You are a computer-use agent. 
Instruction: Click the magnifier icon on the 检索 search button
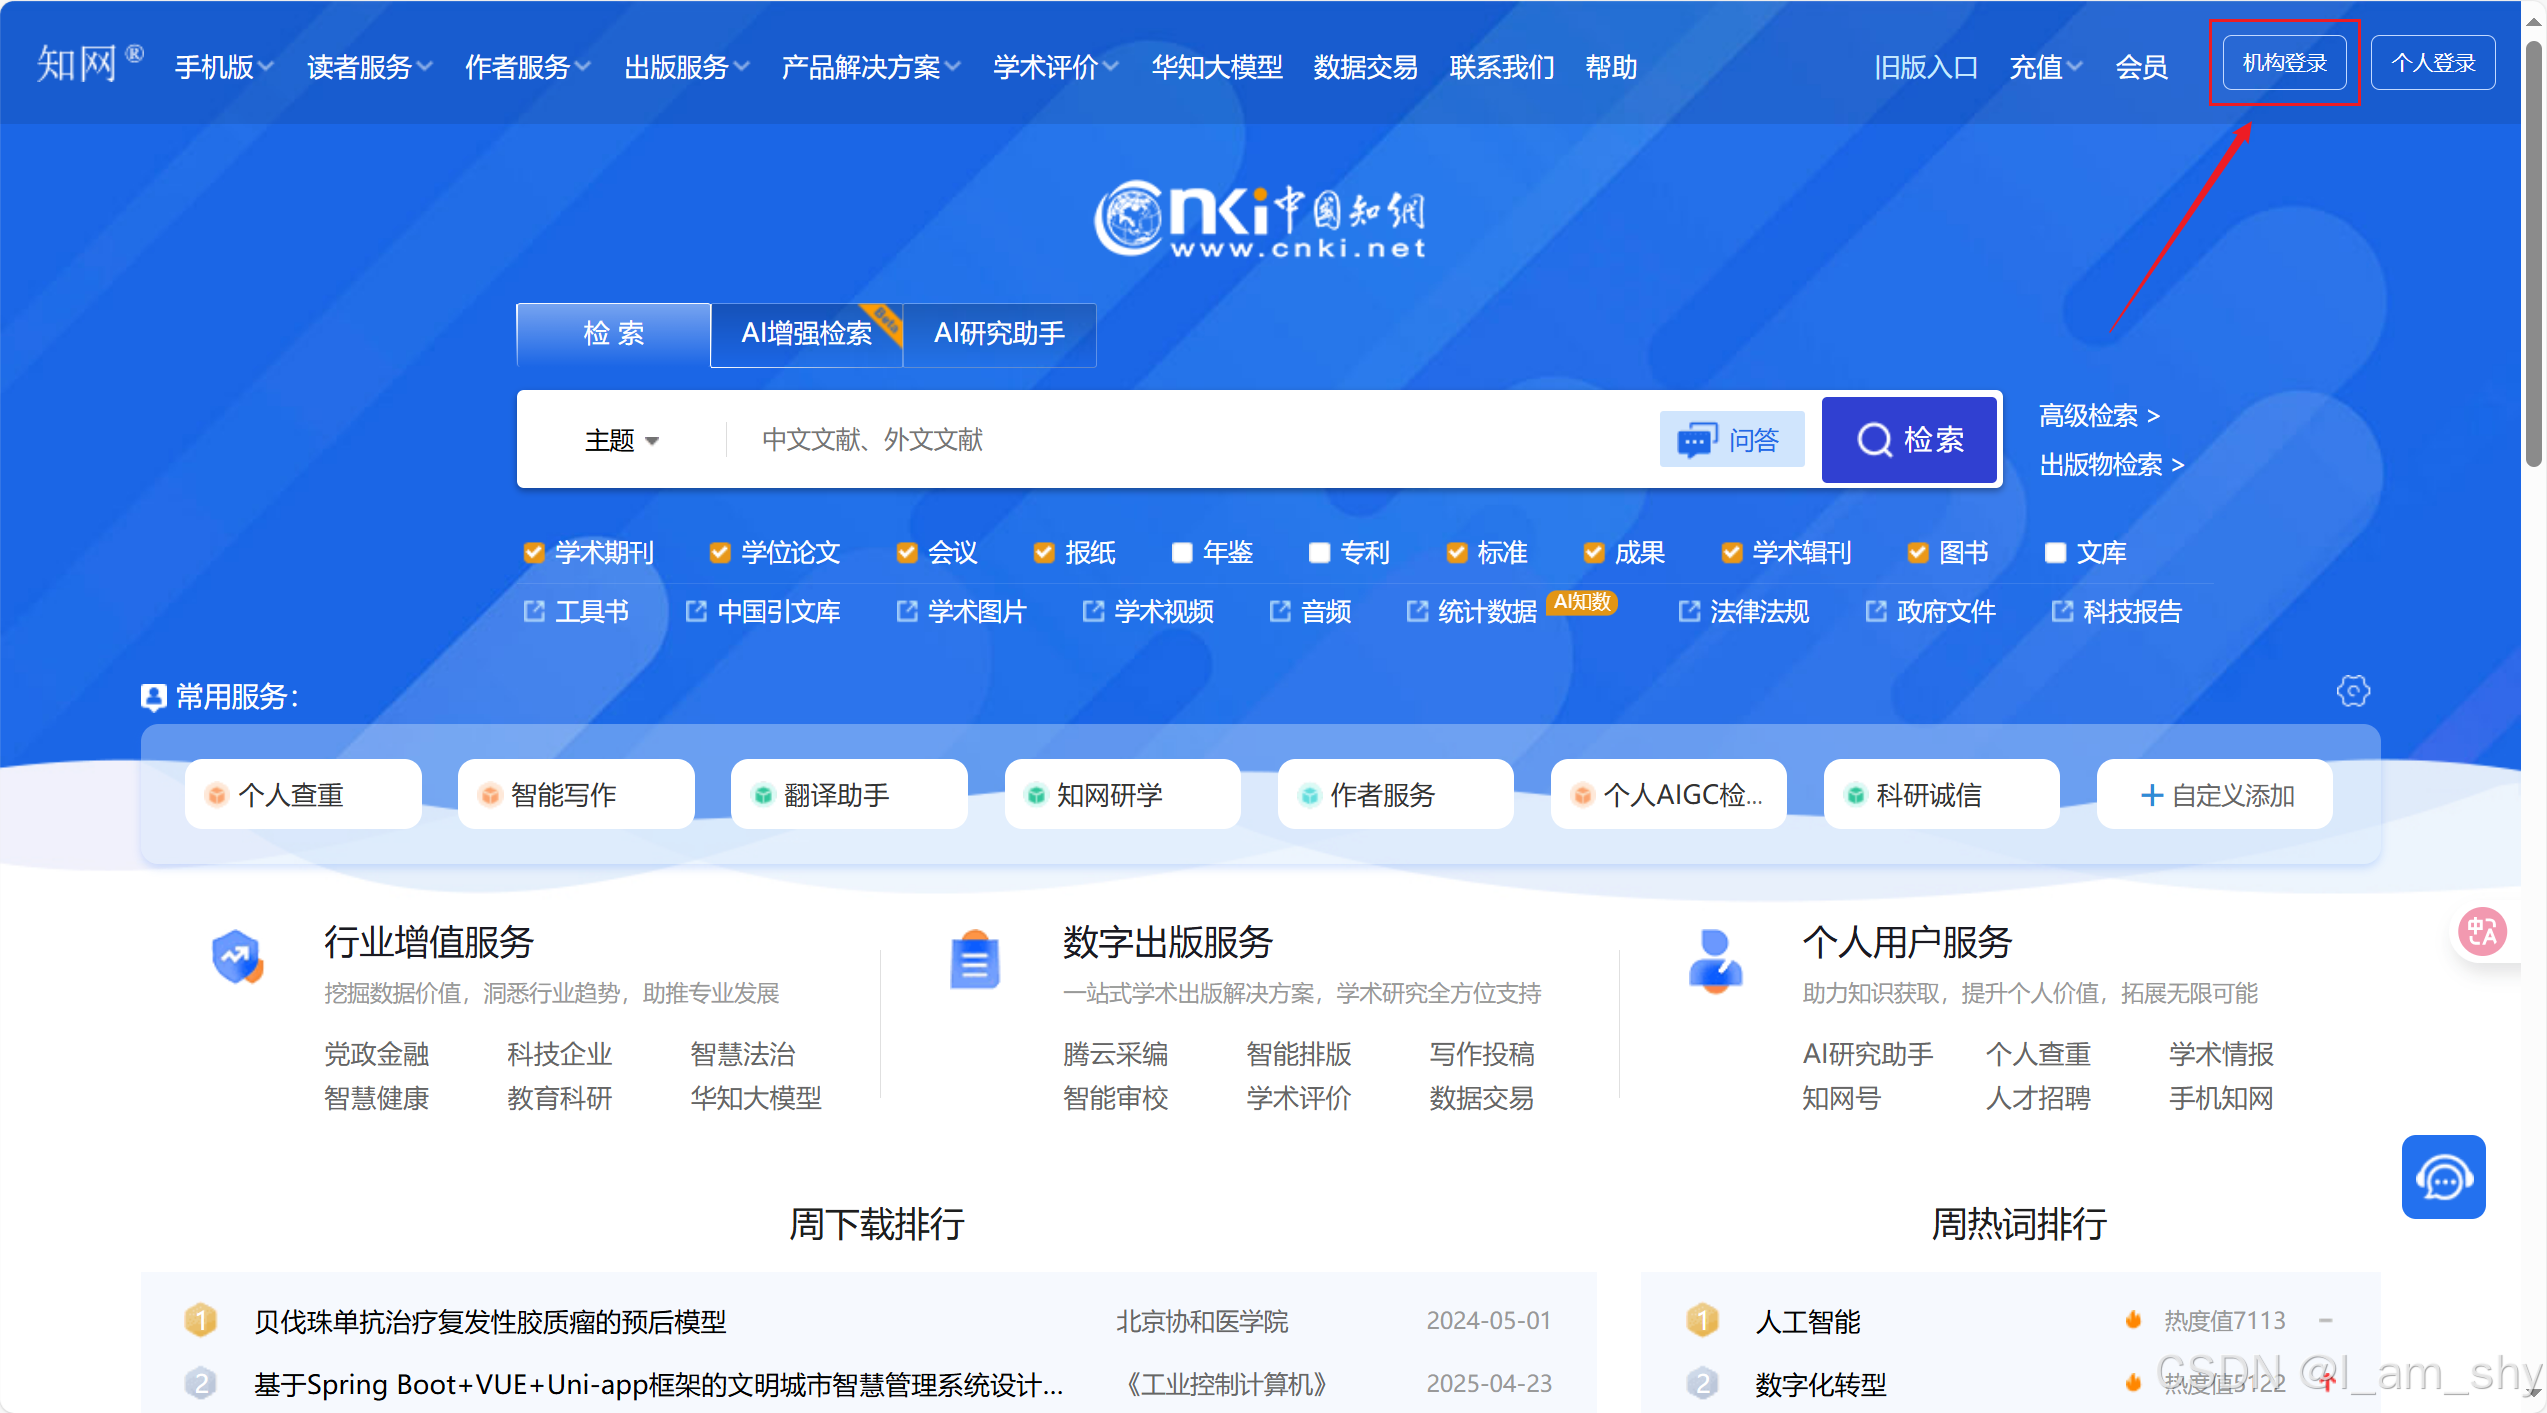(1874, 440)
